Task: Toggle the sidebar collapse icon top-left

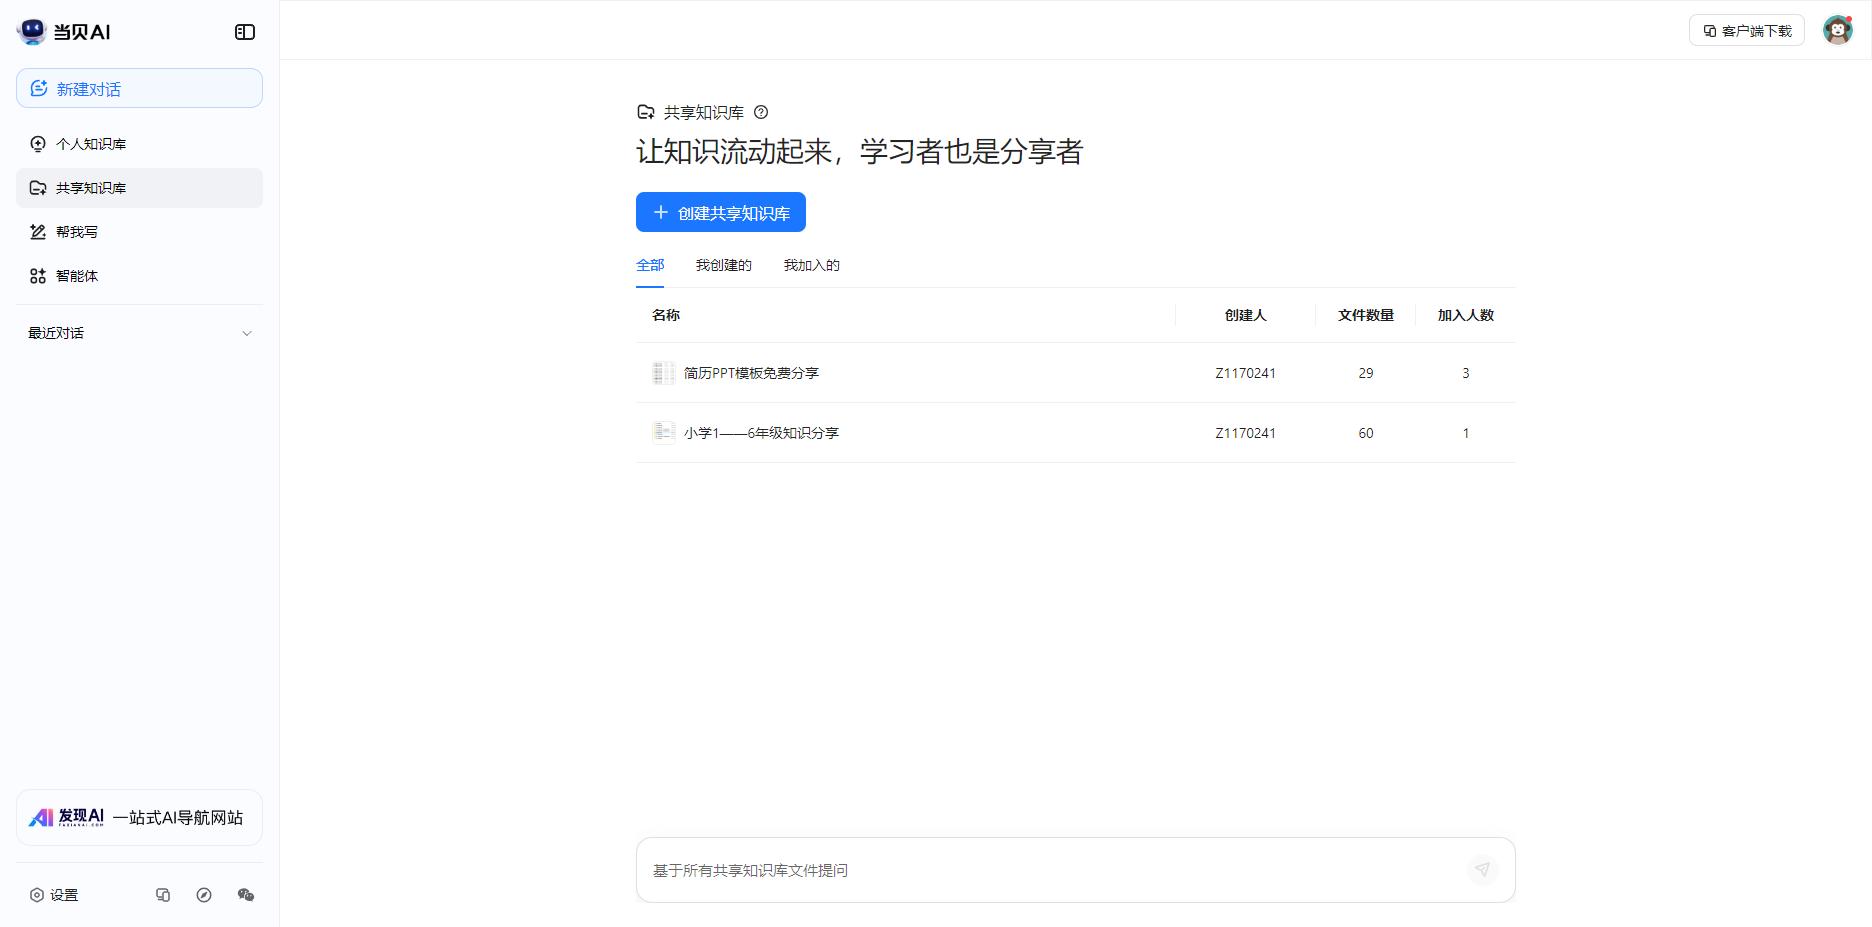Action: pyautogui.click(x=243, y=31)
